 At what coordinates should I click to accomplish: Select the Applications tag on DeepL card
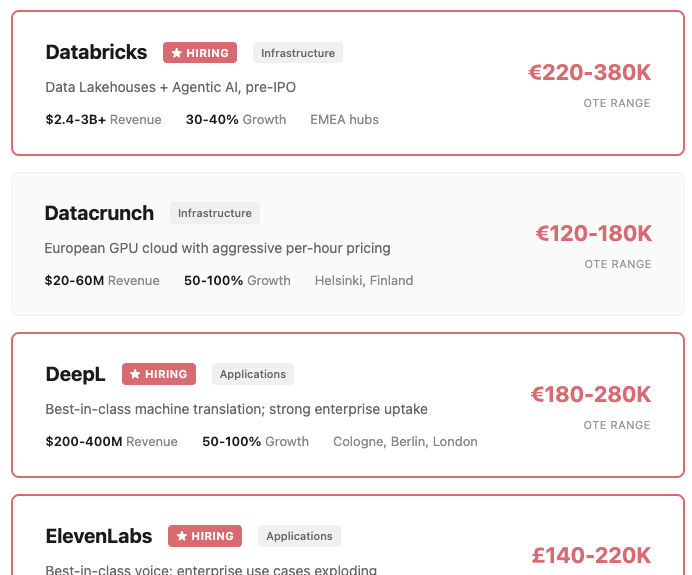[253, 374]
